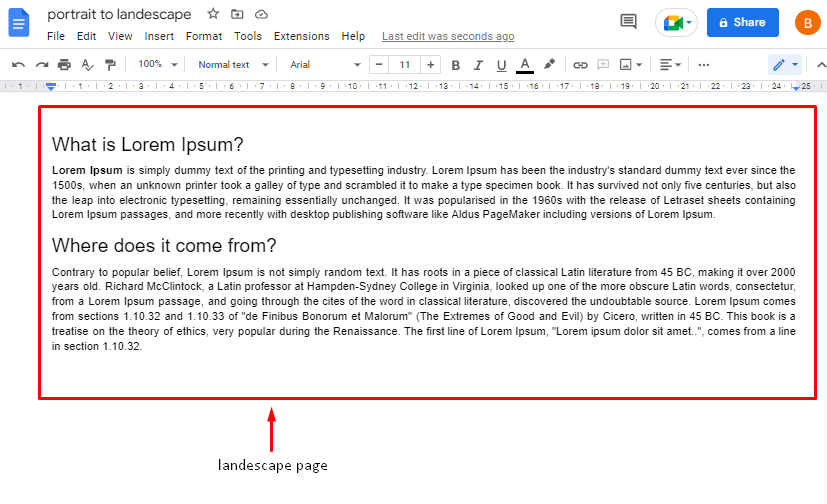Increase the font size

[x=430, y=64]
